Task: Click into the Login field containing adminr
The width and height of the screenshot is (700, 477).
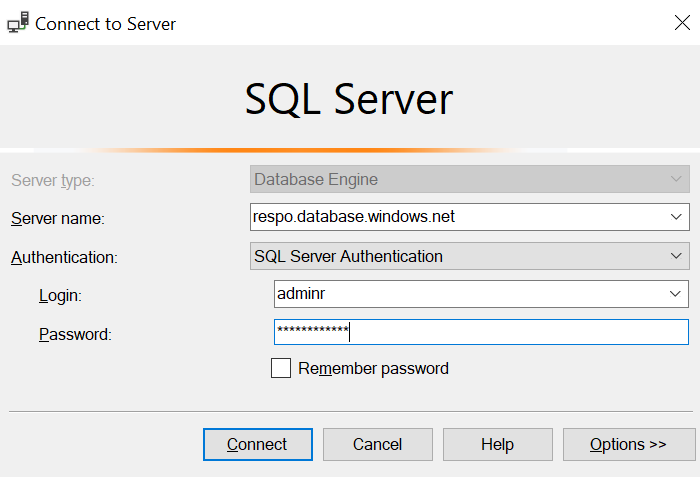Action: click(465, 294)
